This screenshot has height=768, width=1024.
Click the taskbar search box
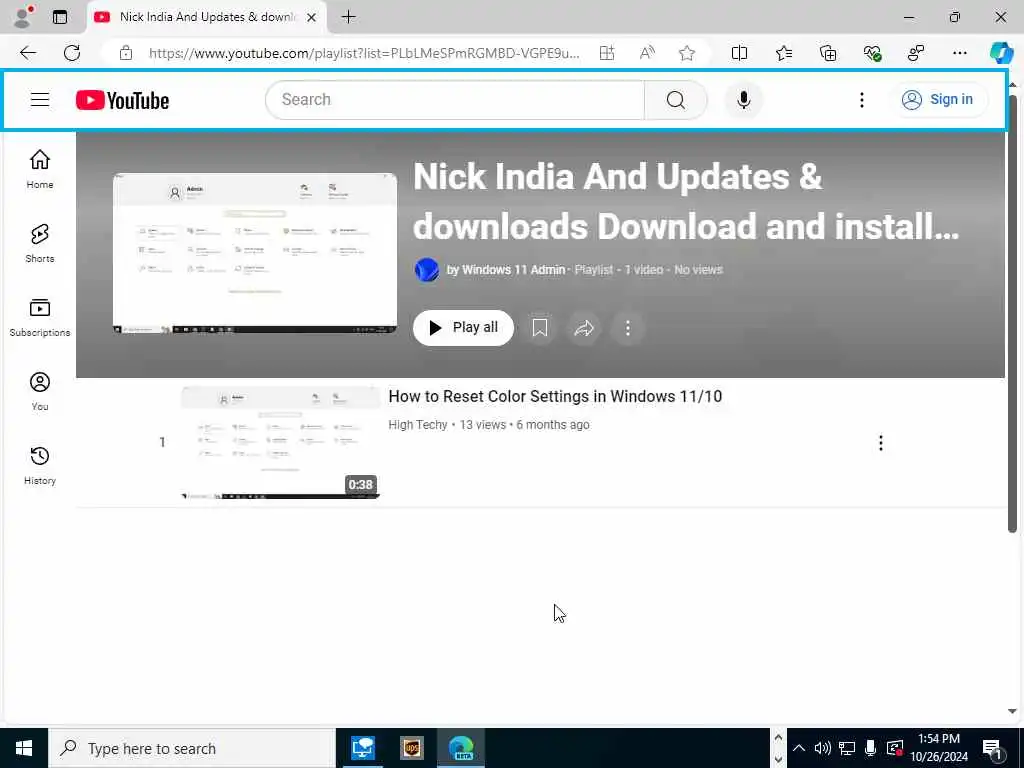click(192, 748)
